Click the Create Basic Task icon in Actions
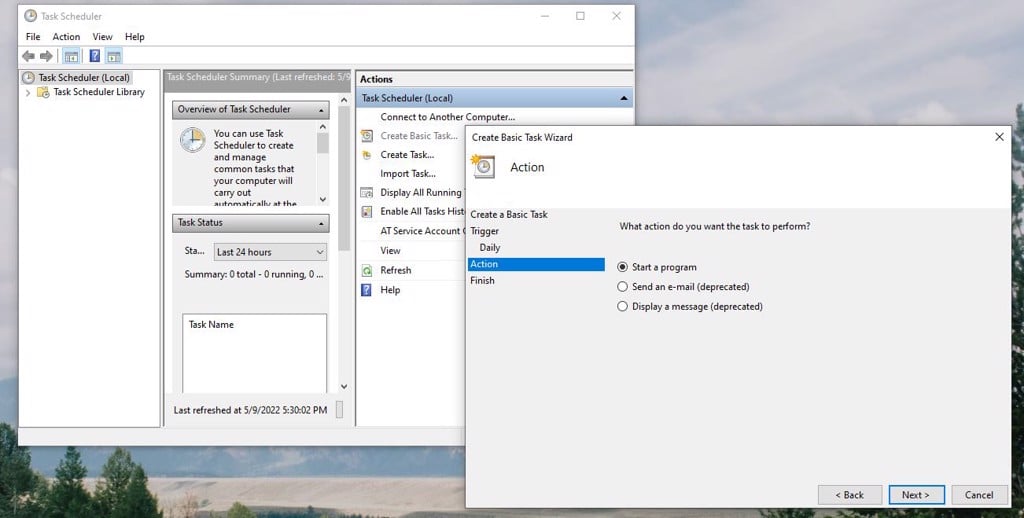 click(x=367, y=136)
